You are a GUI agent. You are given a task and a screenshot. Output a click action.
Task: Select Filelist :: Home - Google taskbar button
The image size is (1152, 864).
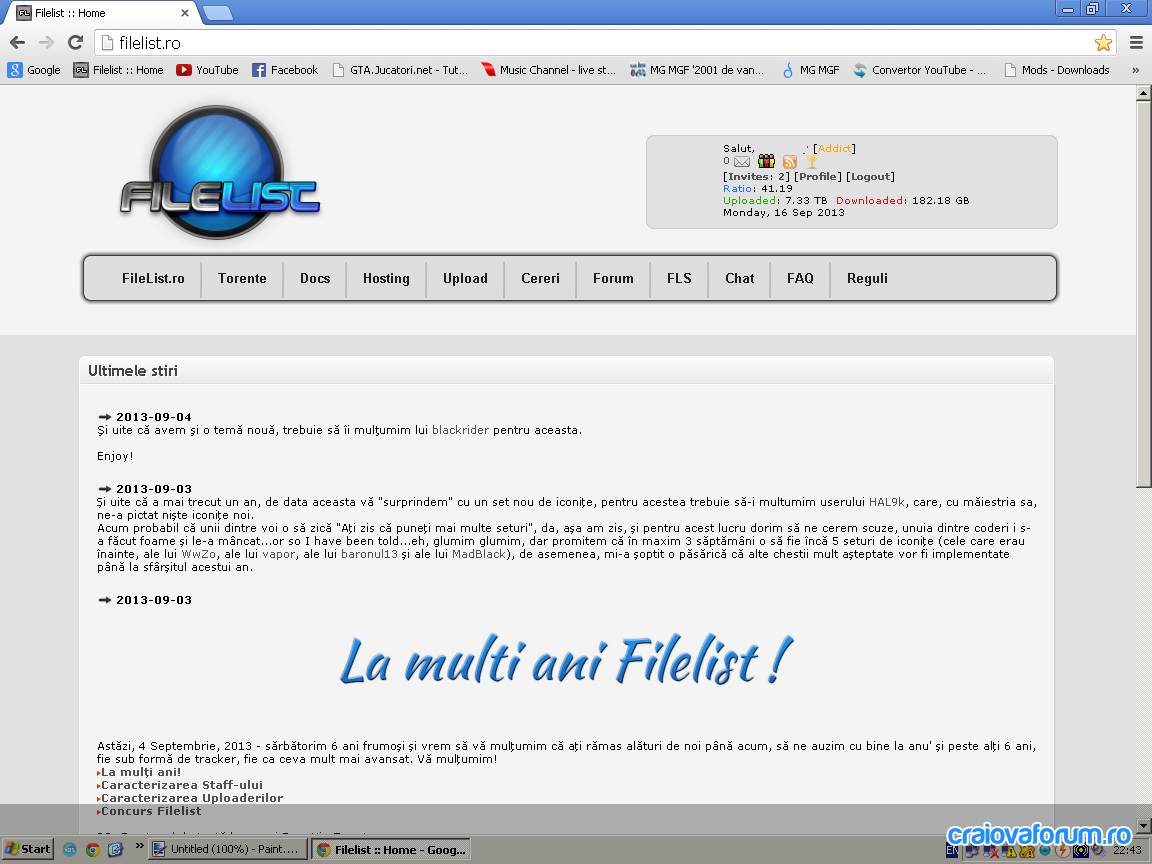pos(391,849)
